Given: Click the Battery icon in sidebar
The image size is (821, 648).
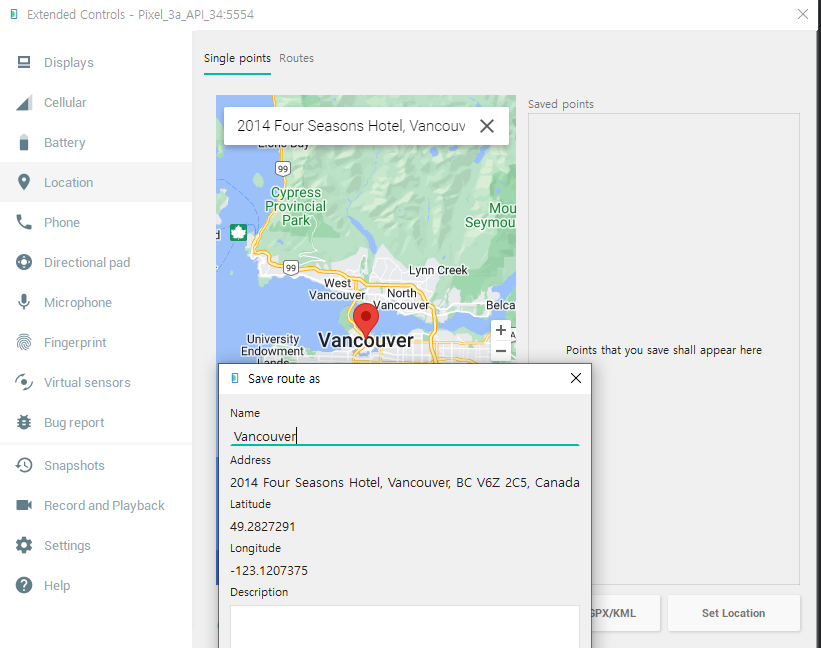Looking at the screenshot, I should click(24, 142).
